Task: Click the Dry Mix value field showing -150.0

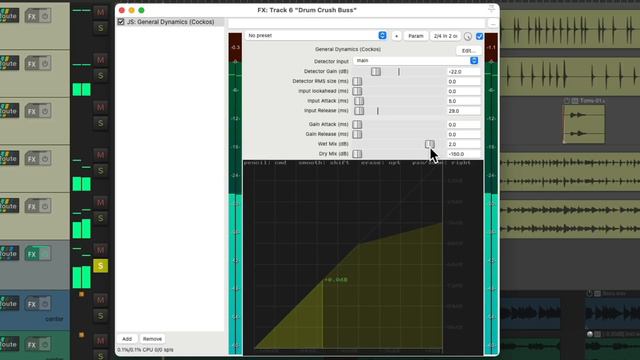Action: tap(464, 154)
